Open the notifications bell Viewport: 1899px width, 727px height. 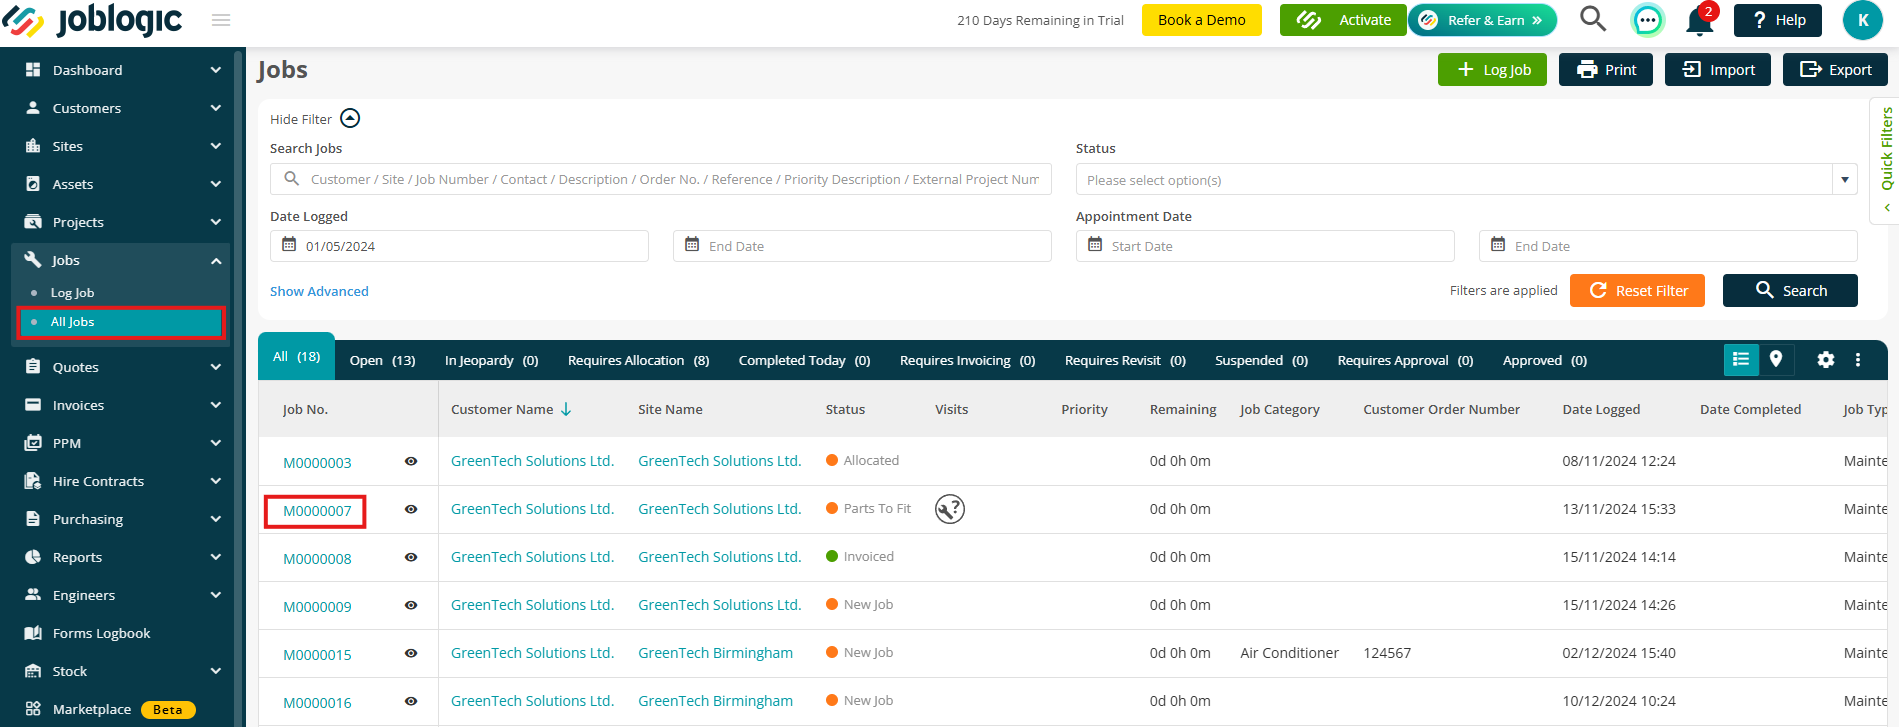point(1699,20)
